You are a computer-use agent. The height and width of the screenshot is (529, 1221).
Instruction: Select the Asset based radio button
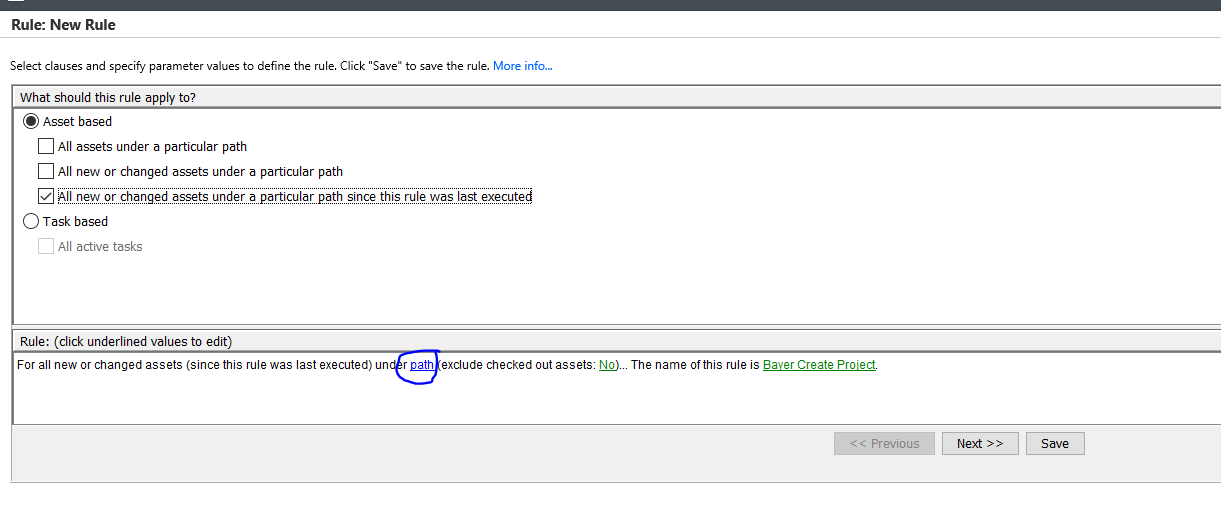(x=31, y=121)
